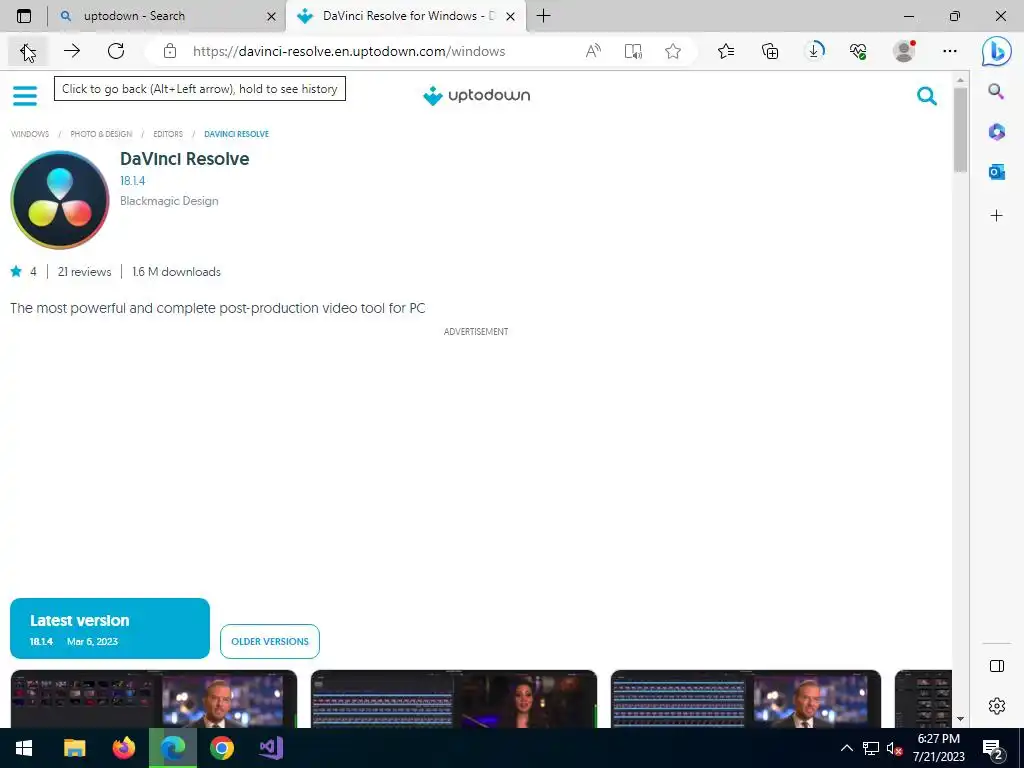The width and height of the screenshot is (1024, 768).
Task: Open second screenshot with woman
Action: 454,699
